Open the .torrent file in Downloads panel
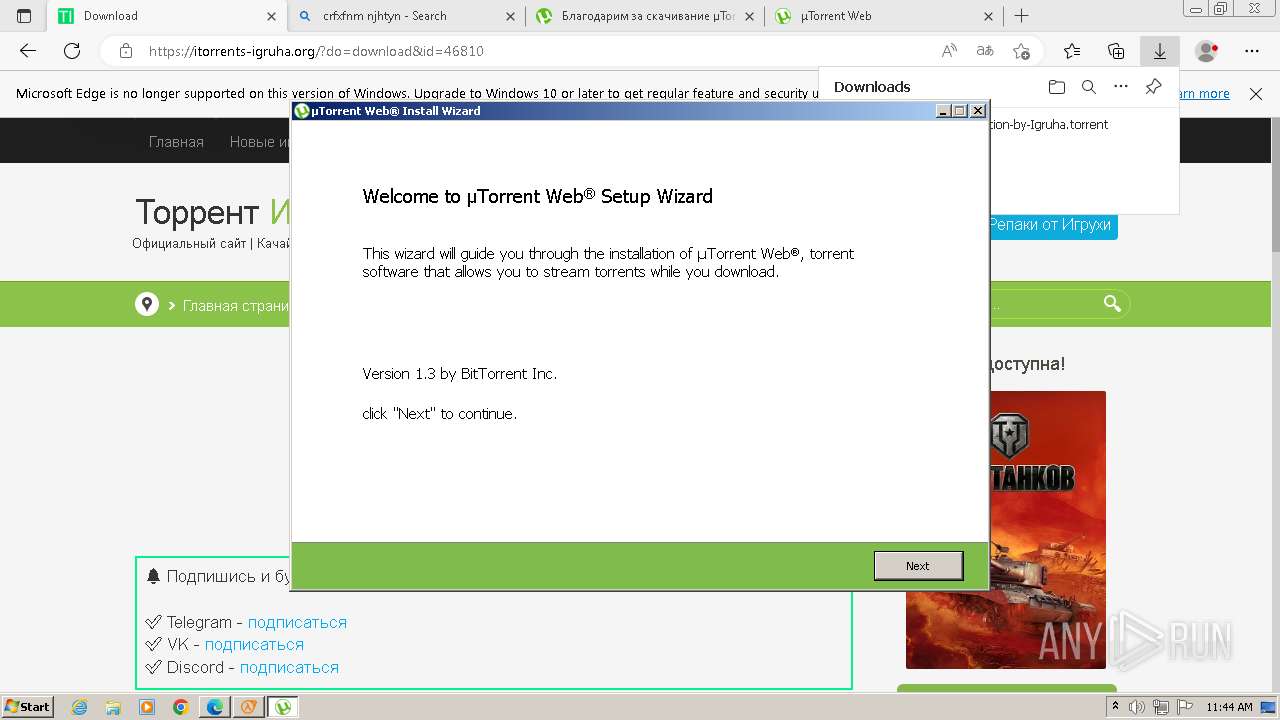The width and height of the screenshot is (1280, 720). tap(1047, 125)
